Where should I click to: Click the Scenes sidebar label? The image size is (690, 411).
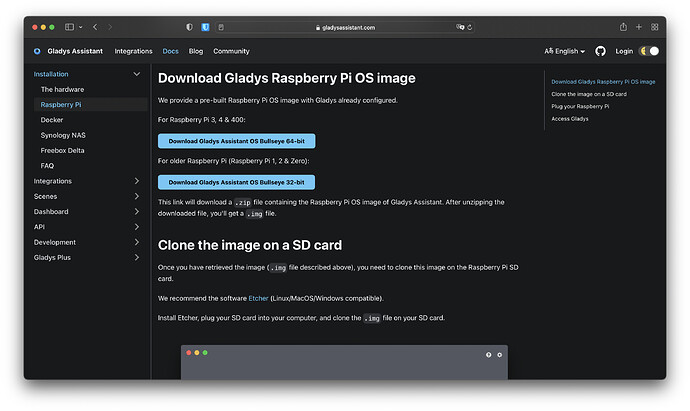(x=45, y=196)
